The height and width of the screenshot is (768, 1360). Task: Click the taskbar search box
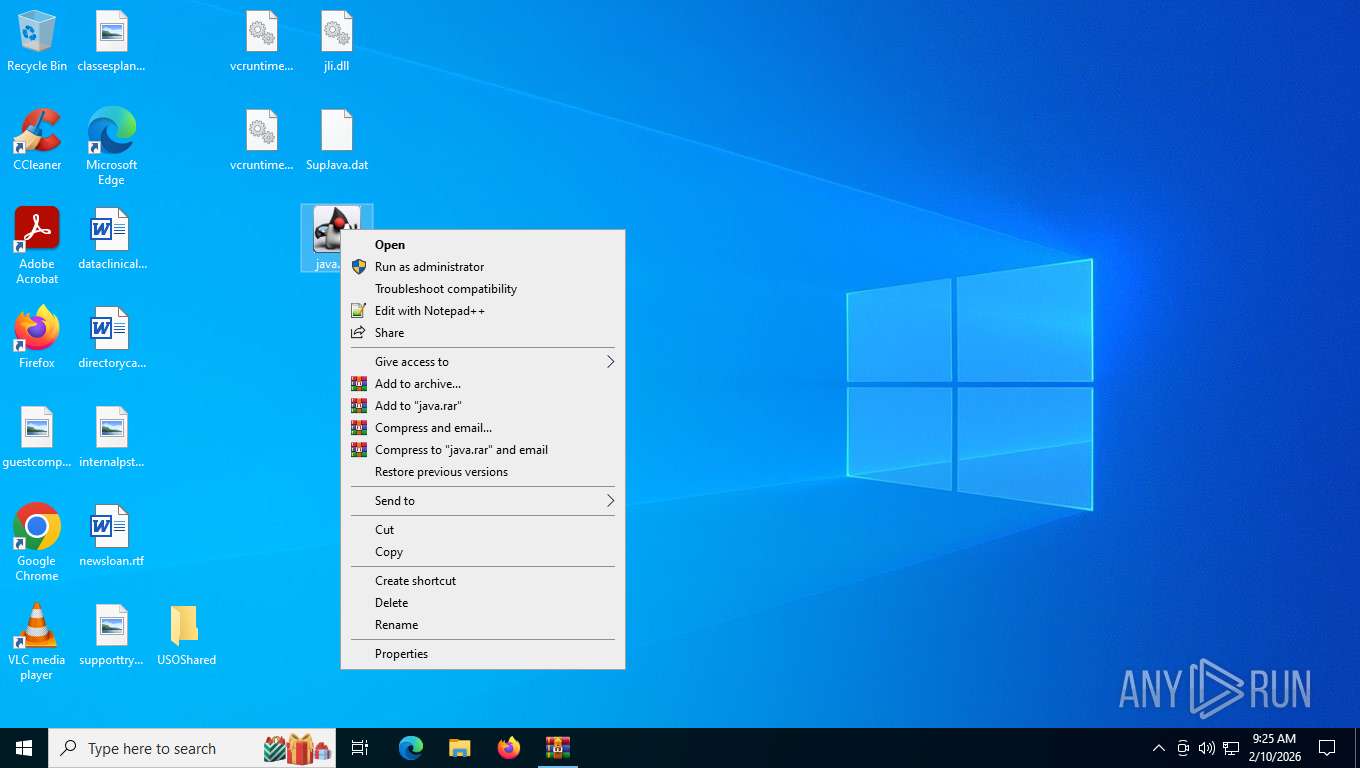pos(192,748)
